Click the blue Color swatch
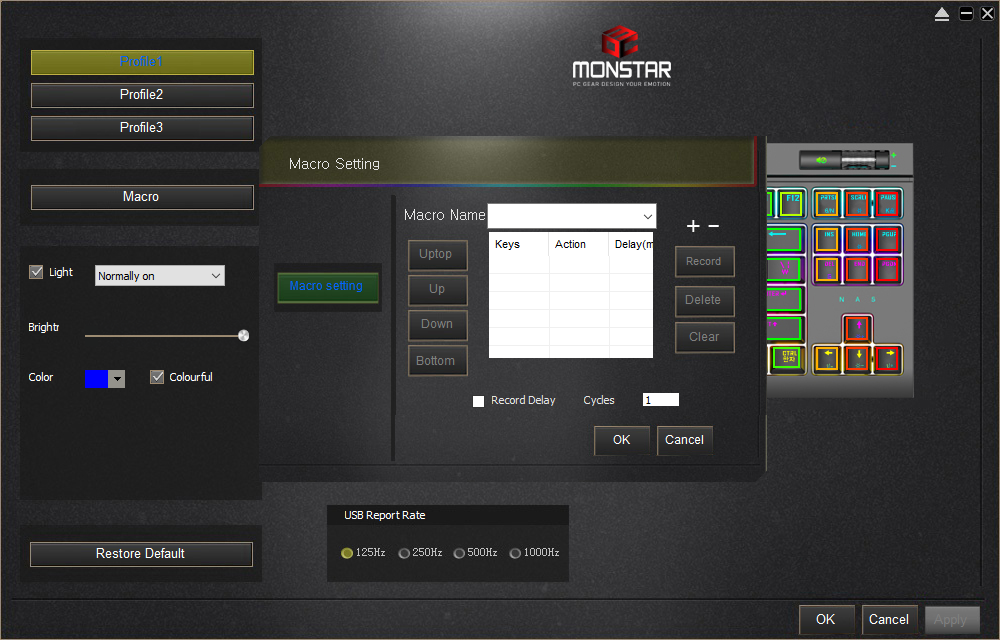This screenshot has height=640, width=1000. point(96,379)
